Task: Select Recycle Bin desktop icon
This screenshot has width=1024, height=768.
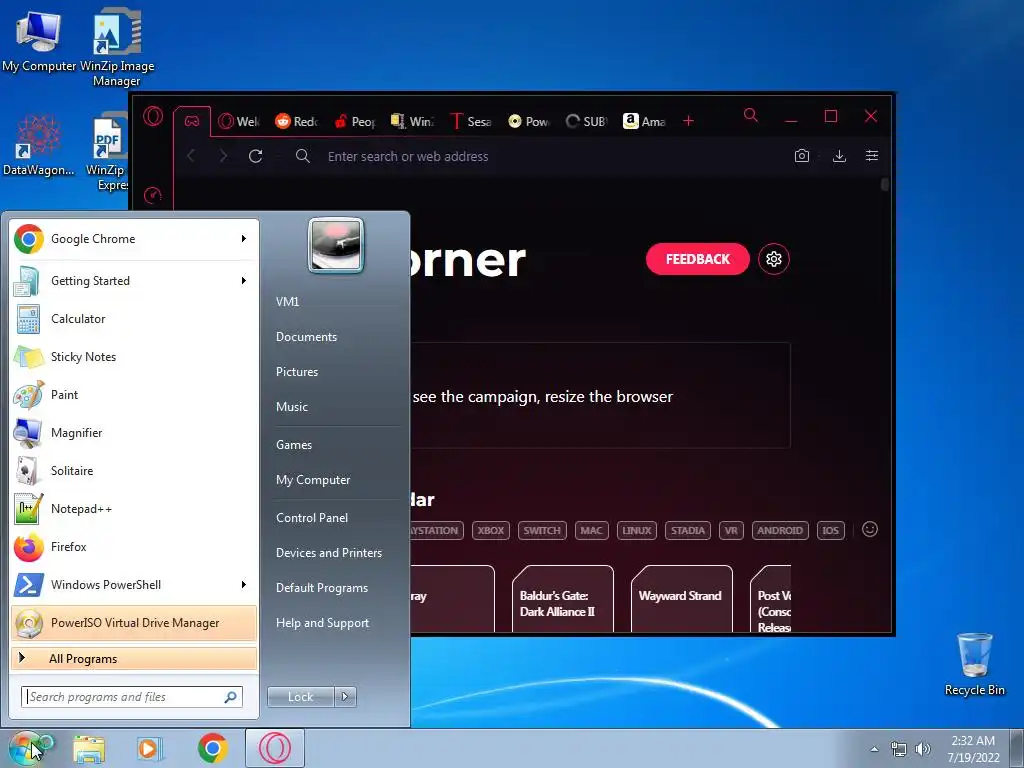Action: 974,664
